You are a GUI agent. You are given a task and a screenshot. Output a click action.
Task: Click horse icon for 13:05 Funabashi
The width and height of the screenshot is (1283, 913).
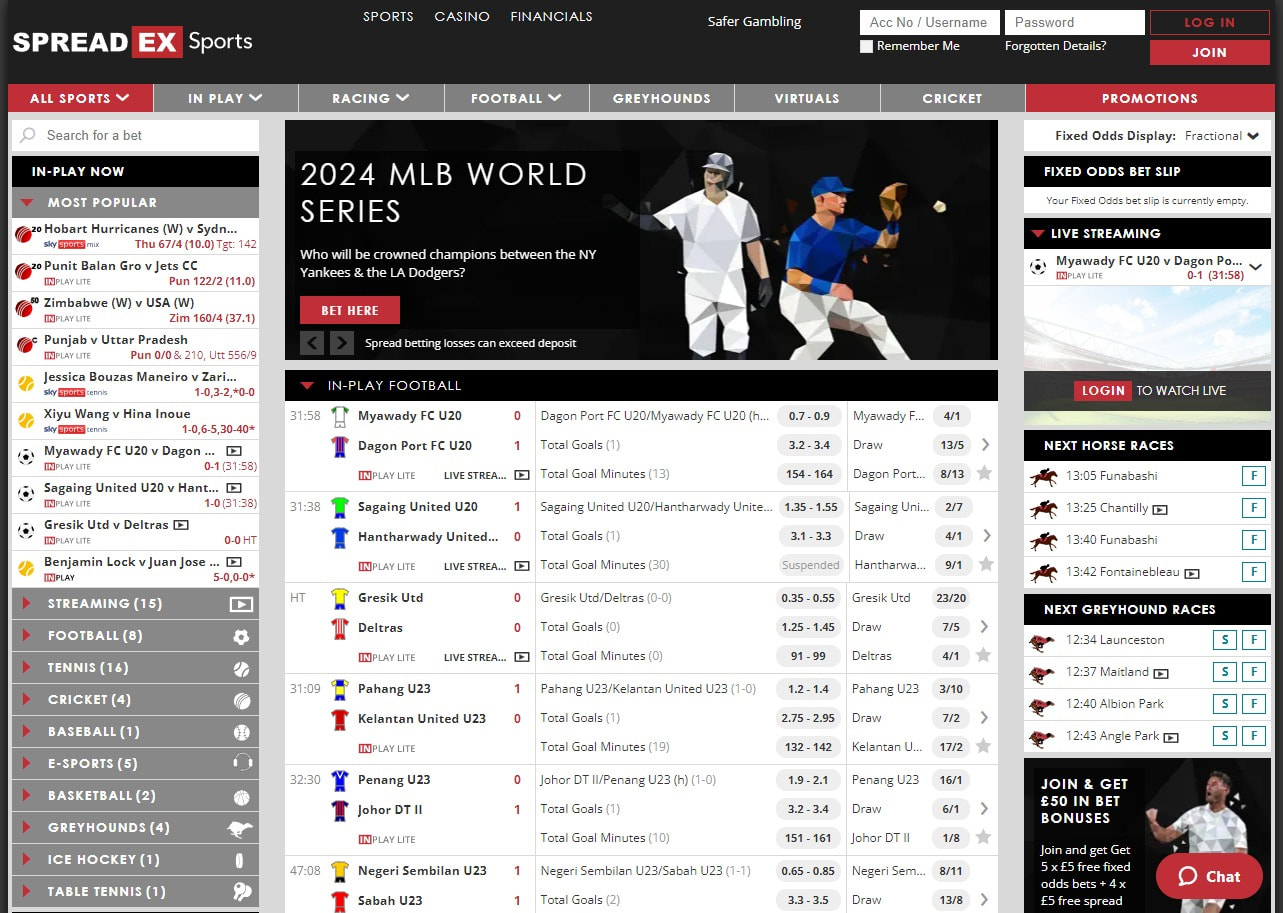[x=1044, y=477]
